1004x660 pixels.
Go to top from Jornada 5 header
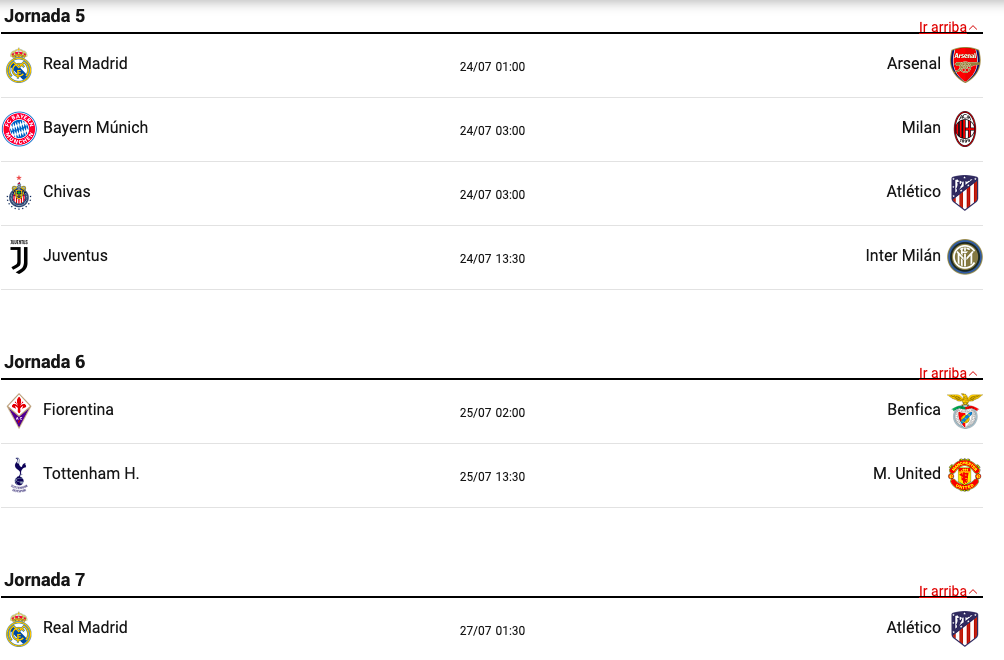[x=948, y=28]
